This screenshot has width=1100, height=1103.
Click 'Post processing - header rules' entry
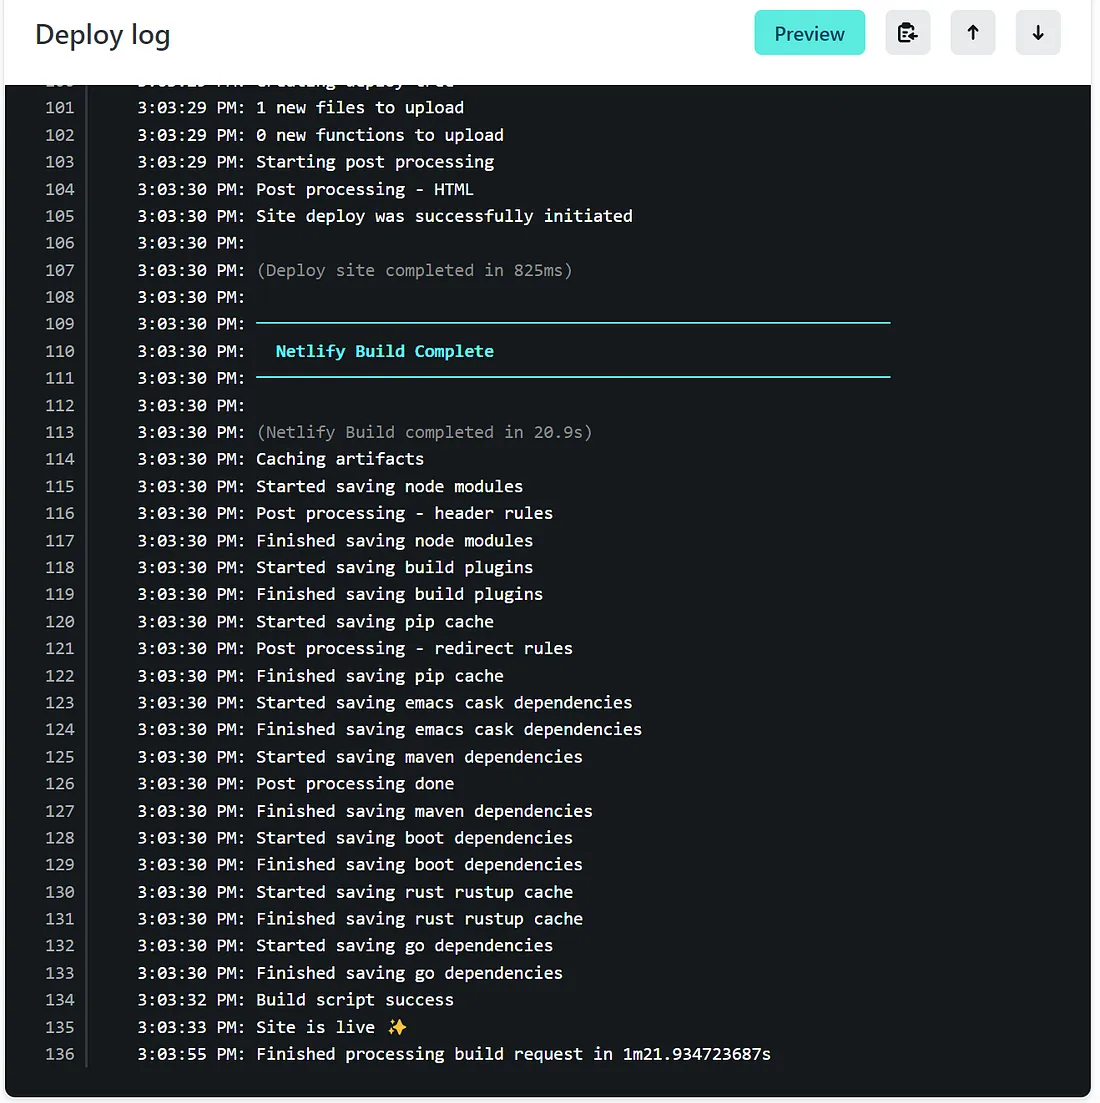[404, 513]
